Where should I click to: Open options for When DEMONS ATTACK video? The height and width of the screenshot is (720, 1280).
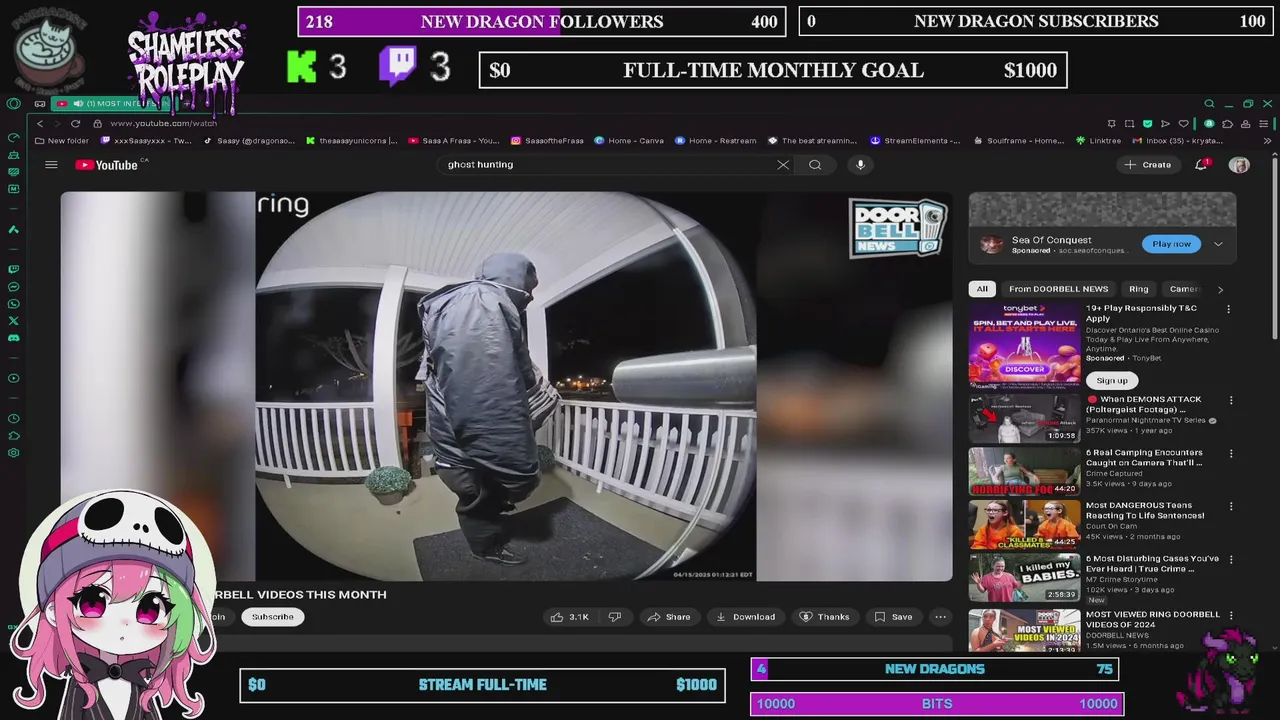pyautogui.click(x=1231, y=400)
